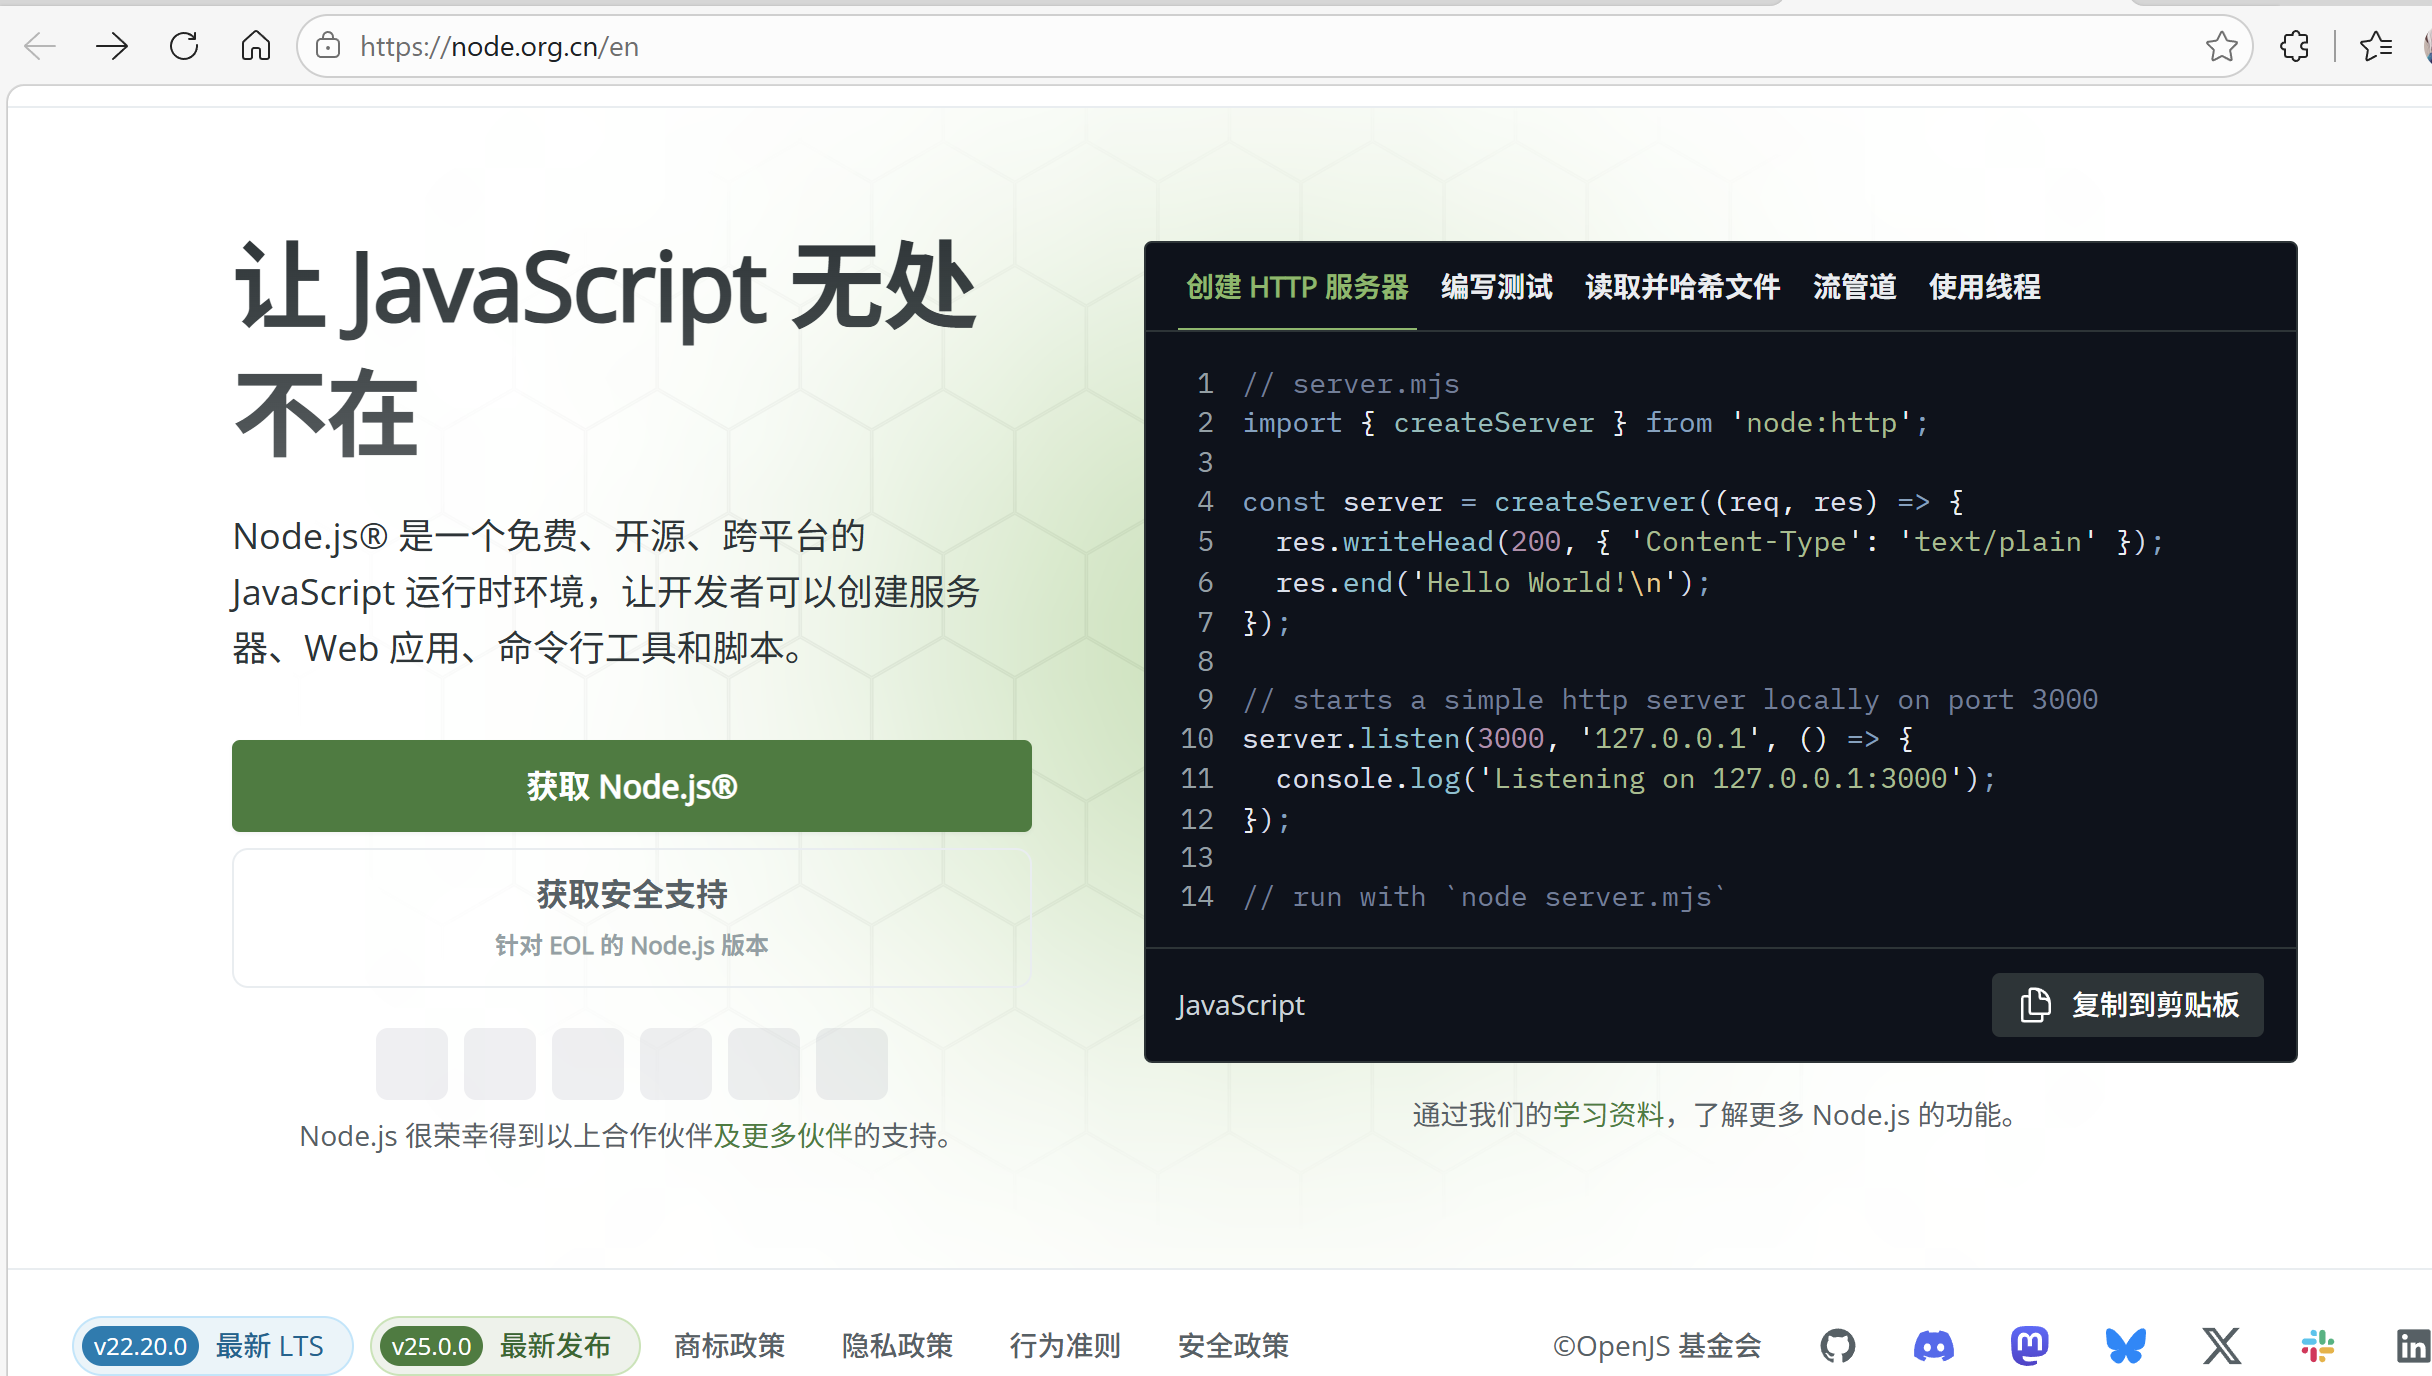The width and height of the screenshot is (2432, 1376).
Task: Click the const server = createServer line
Action: (1603, 502)
